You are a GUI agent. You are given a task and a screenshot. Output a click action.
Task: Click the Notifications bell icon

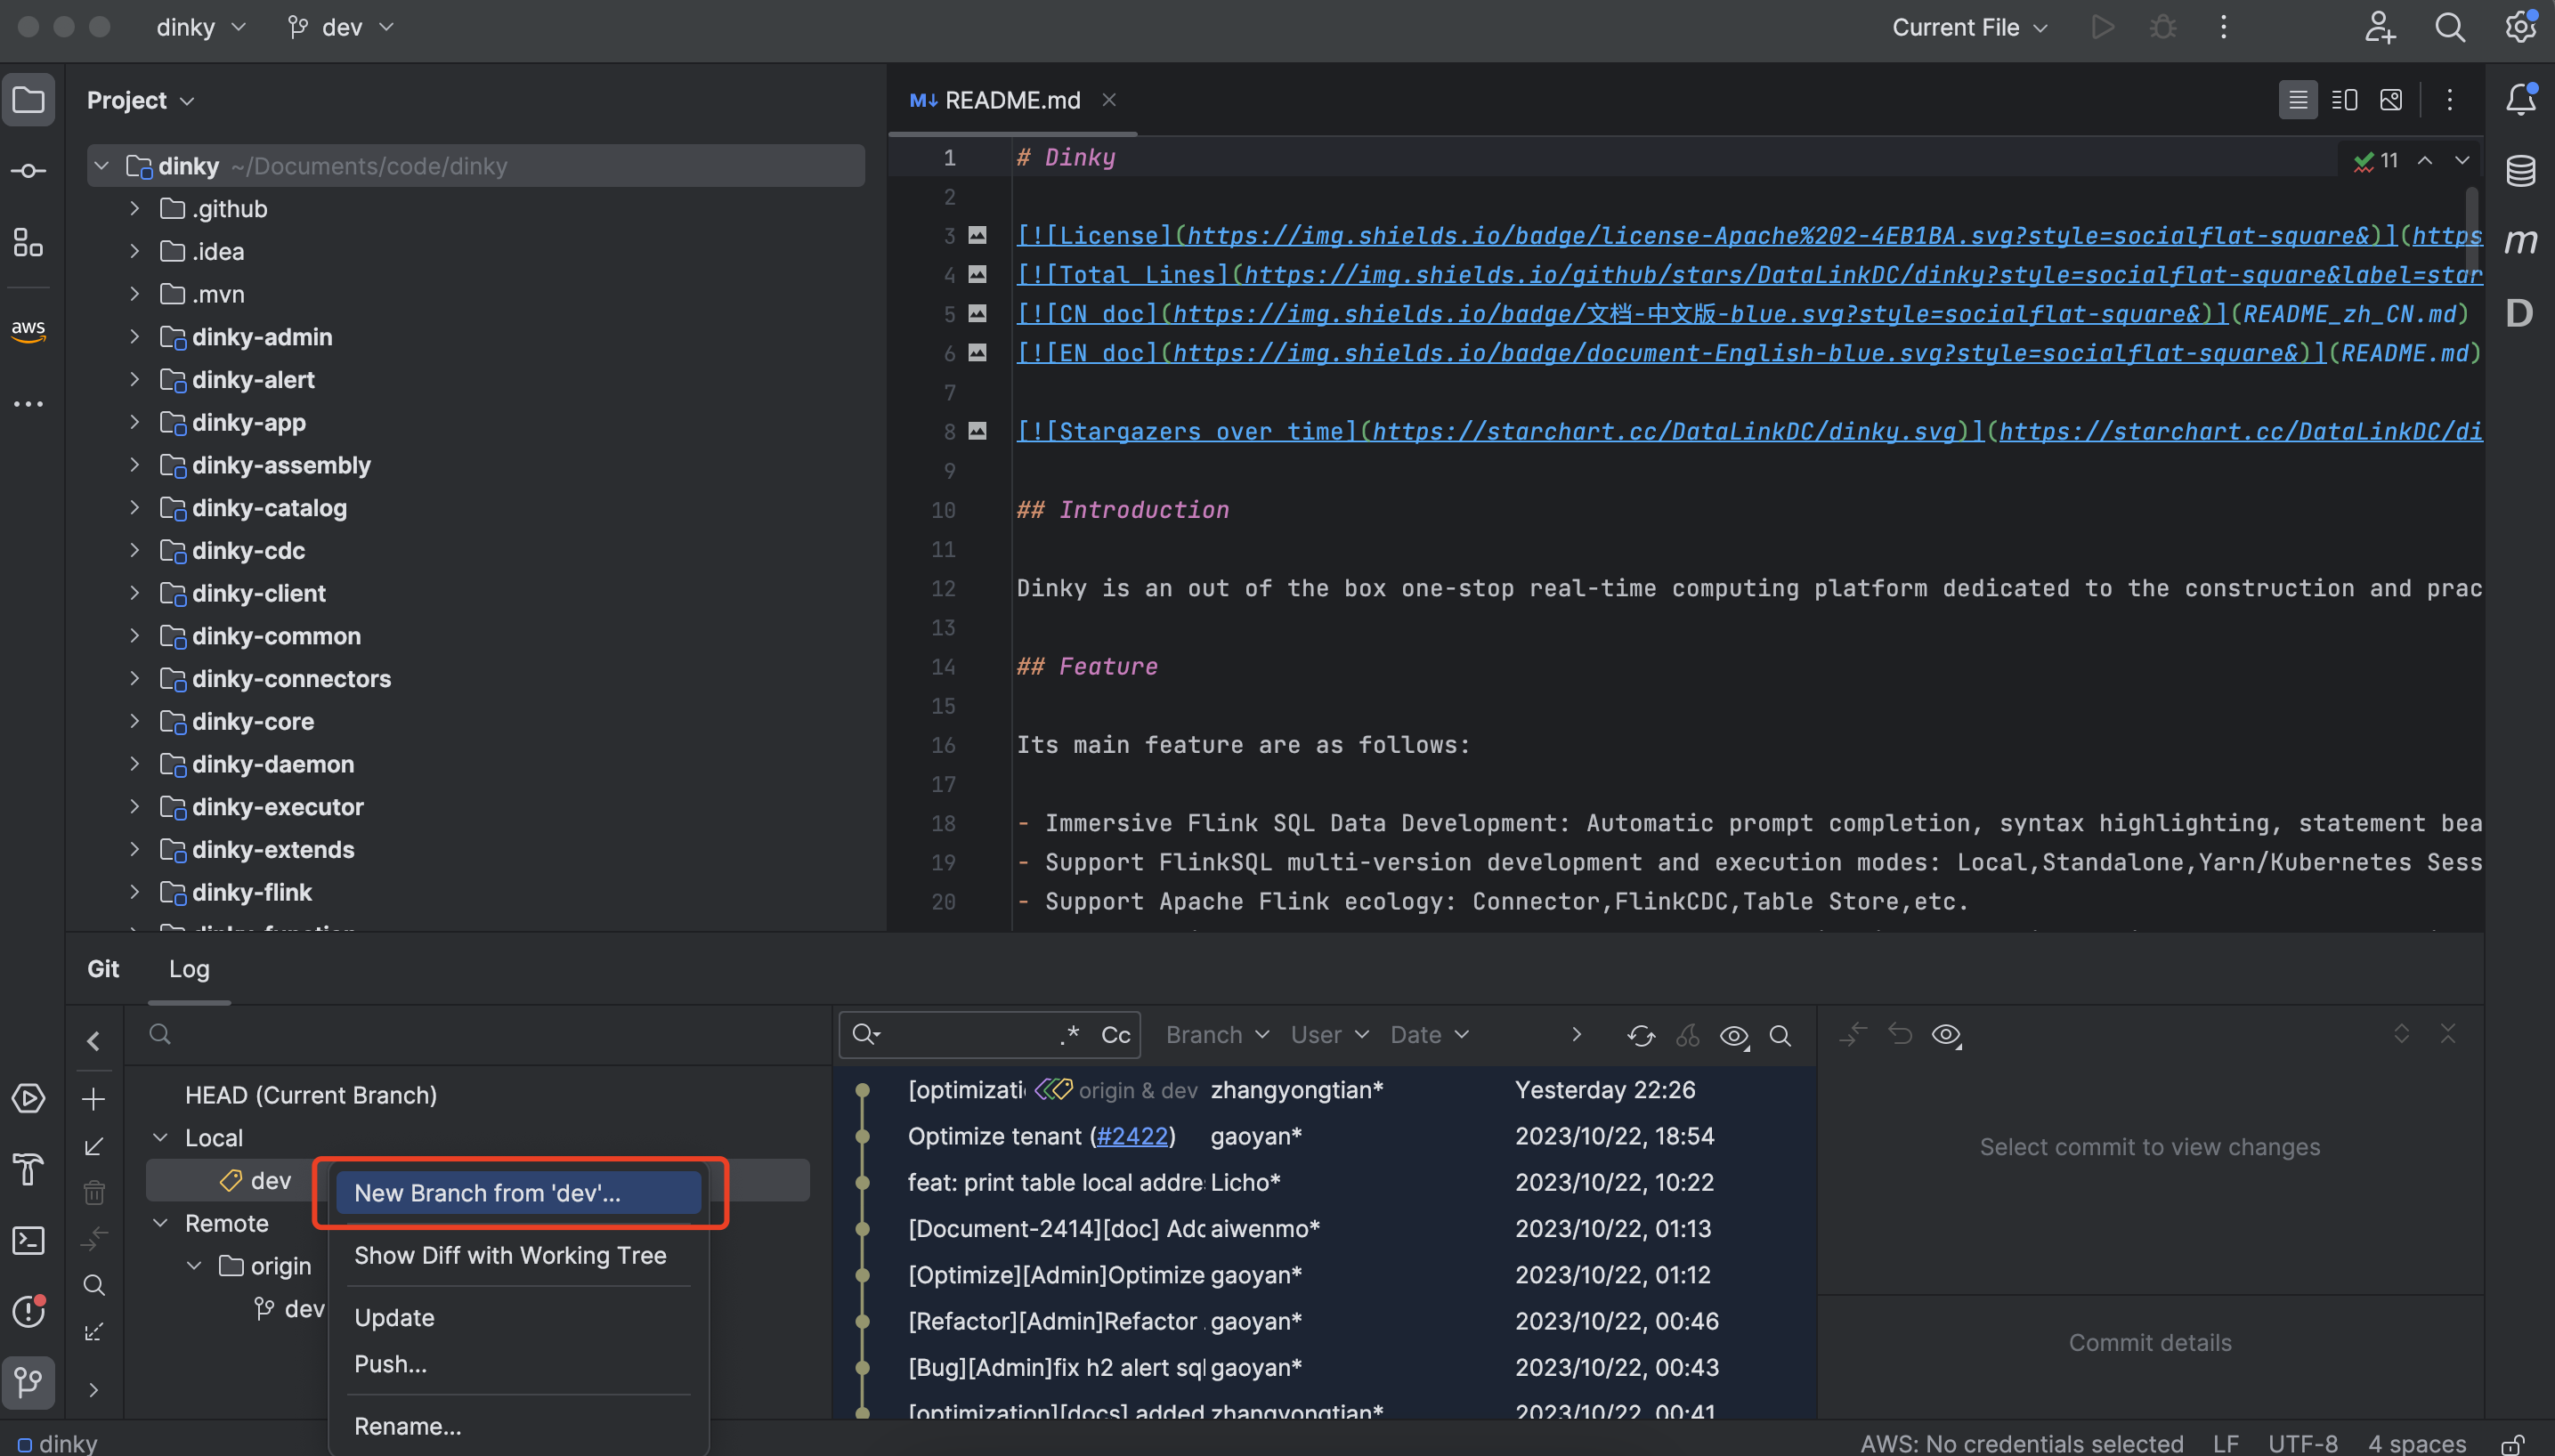2520,99
